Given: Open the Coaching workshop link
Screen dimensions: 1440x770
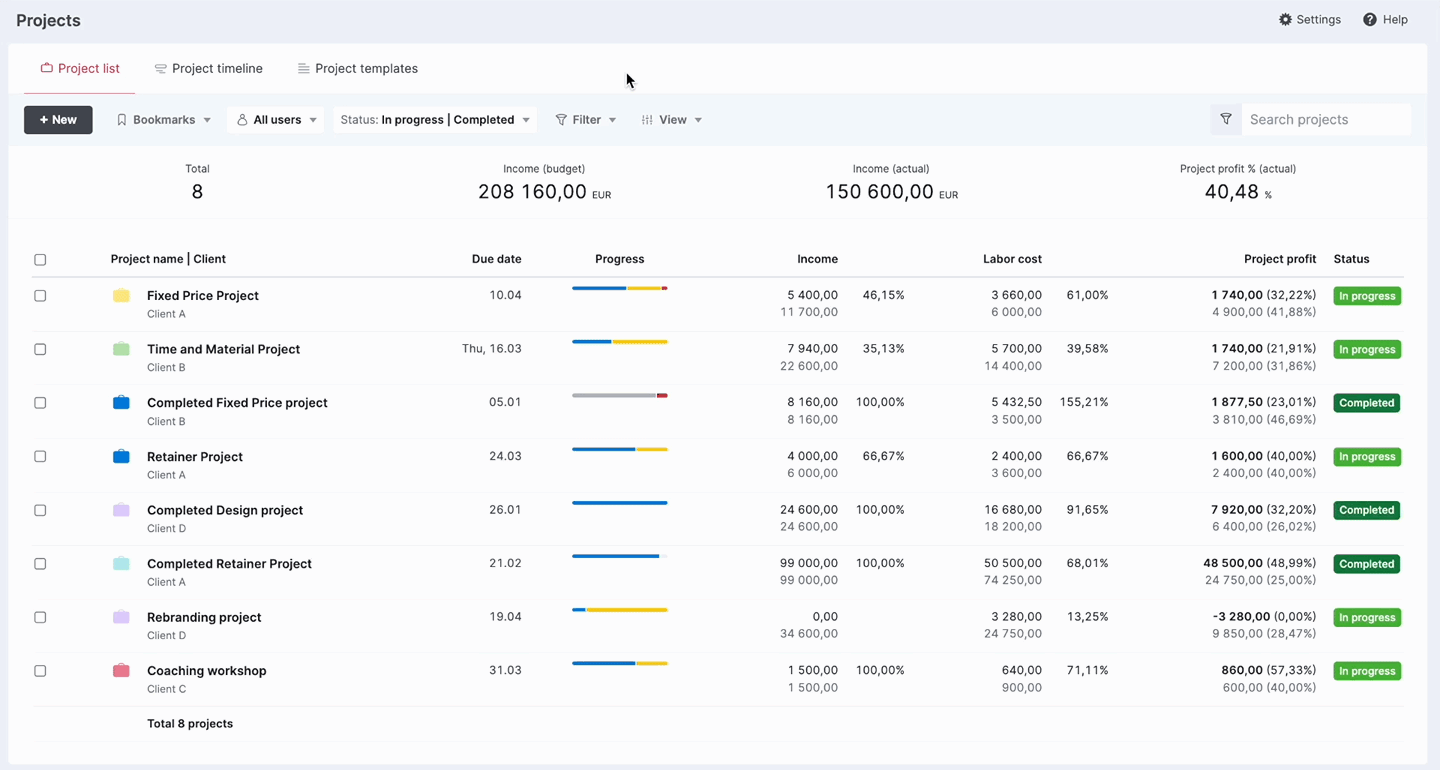Looking at the screenshot, I should point(207,671).
